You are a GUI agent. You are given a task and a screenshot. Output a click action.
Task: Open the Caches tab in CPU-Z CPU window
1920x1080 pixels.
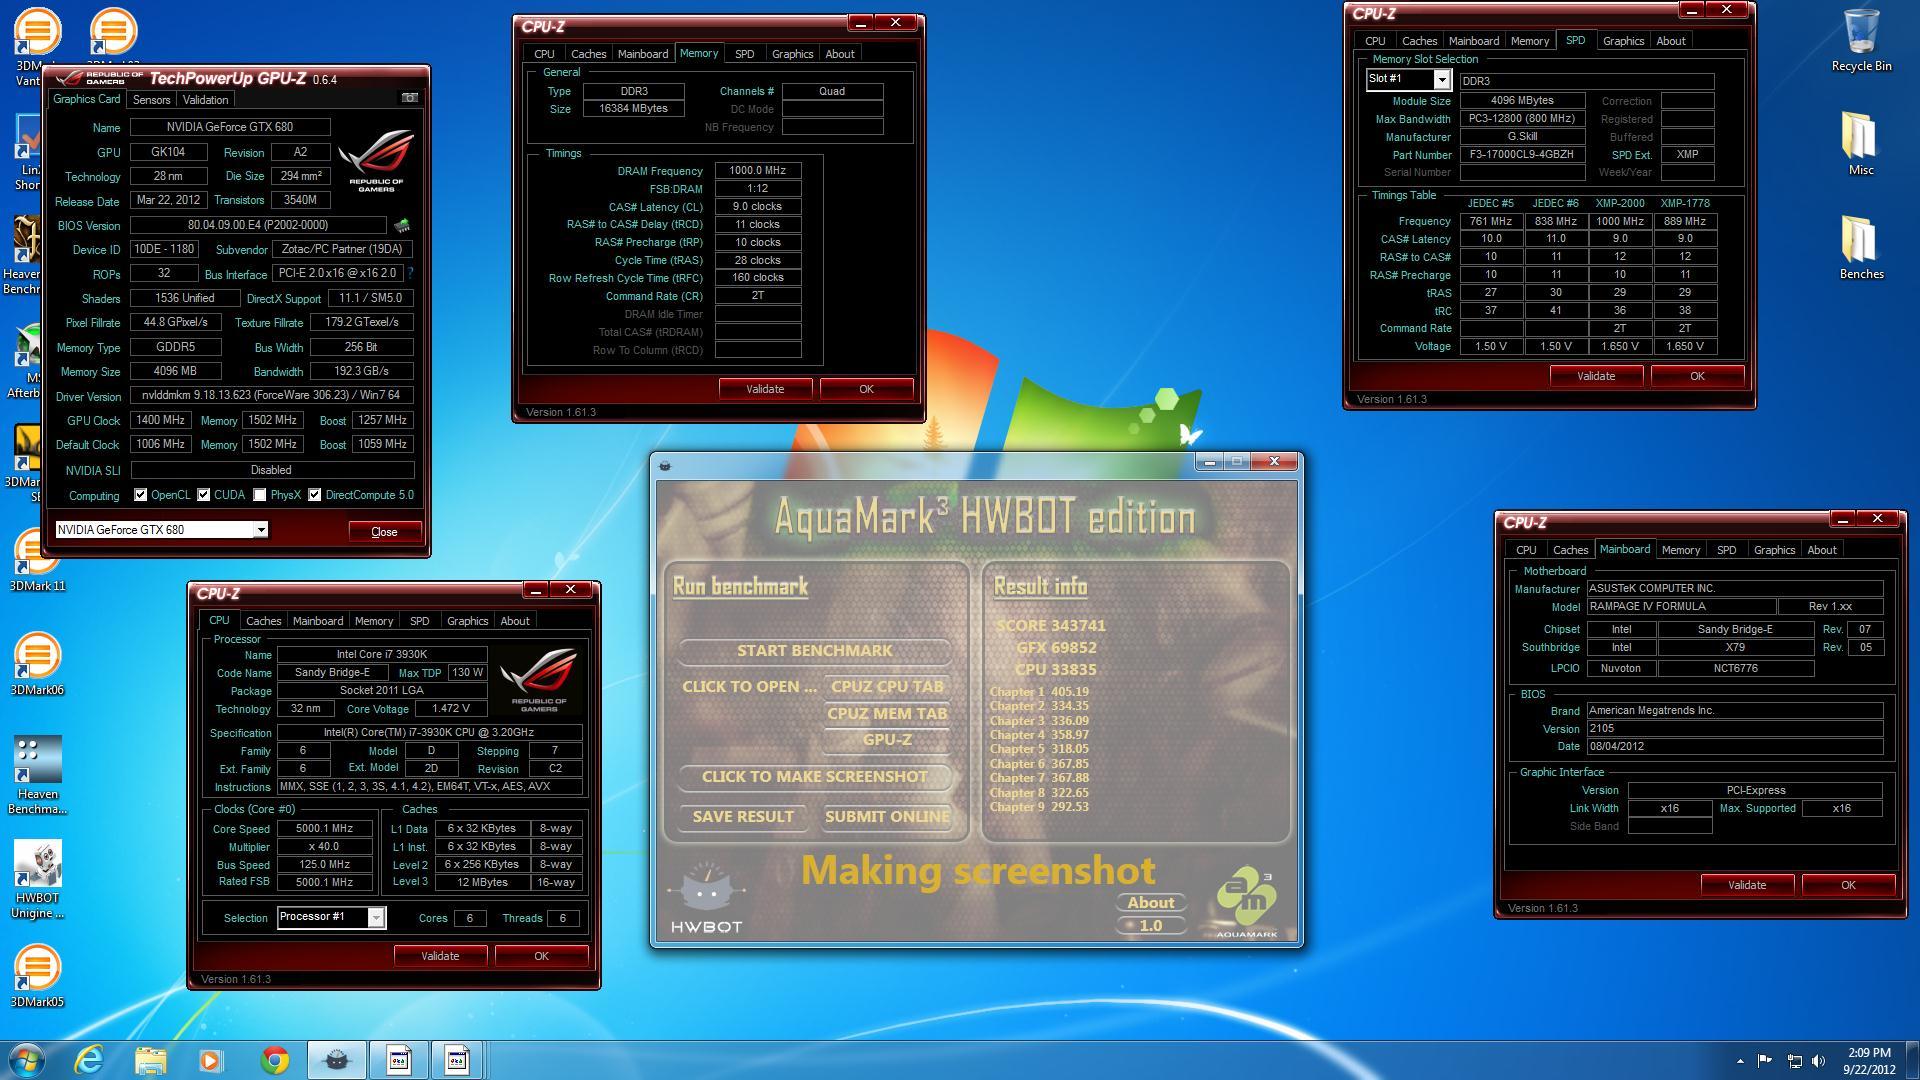pyautogui.click(x=263, y=621)
